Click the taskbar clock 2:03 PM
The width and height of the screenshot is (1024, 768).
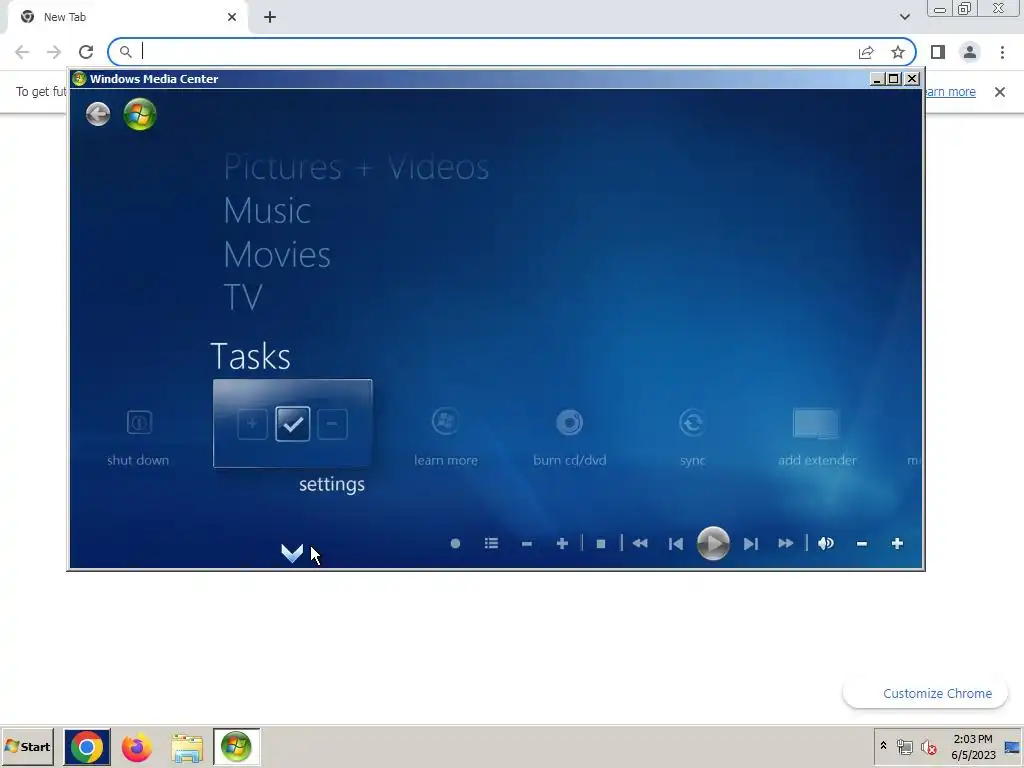click(973, 739)
